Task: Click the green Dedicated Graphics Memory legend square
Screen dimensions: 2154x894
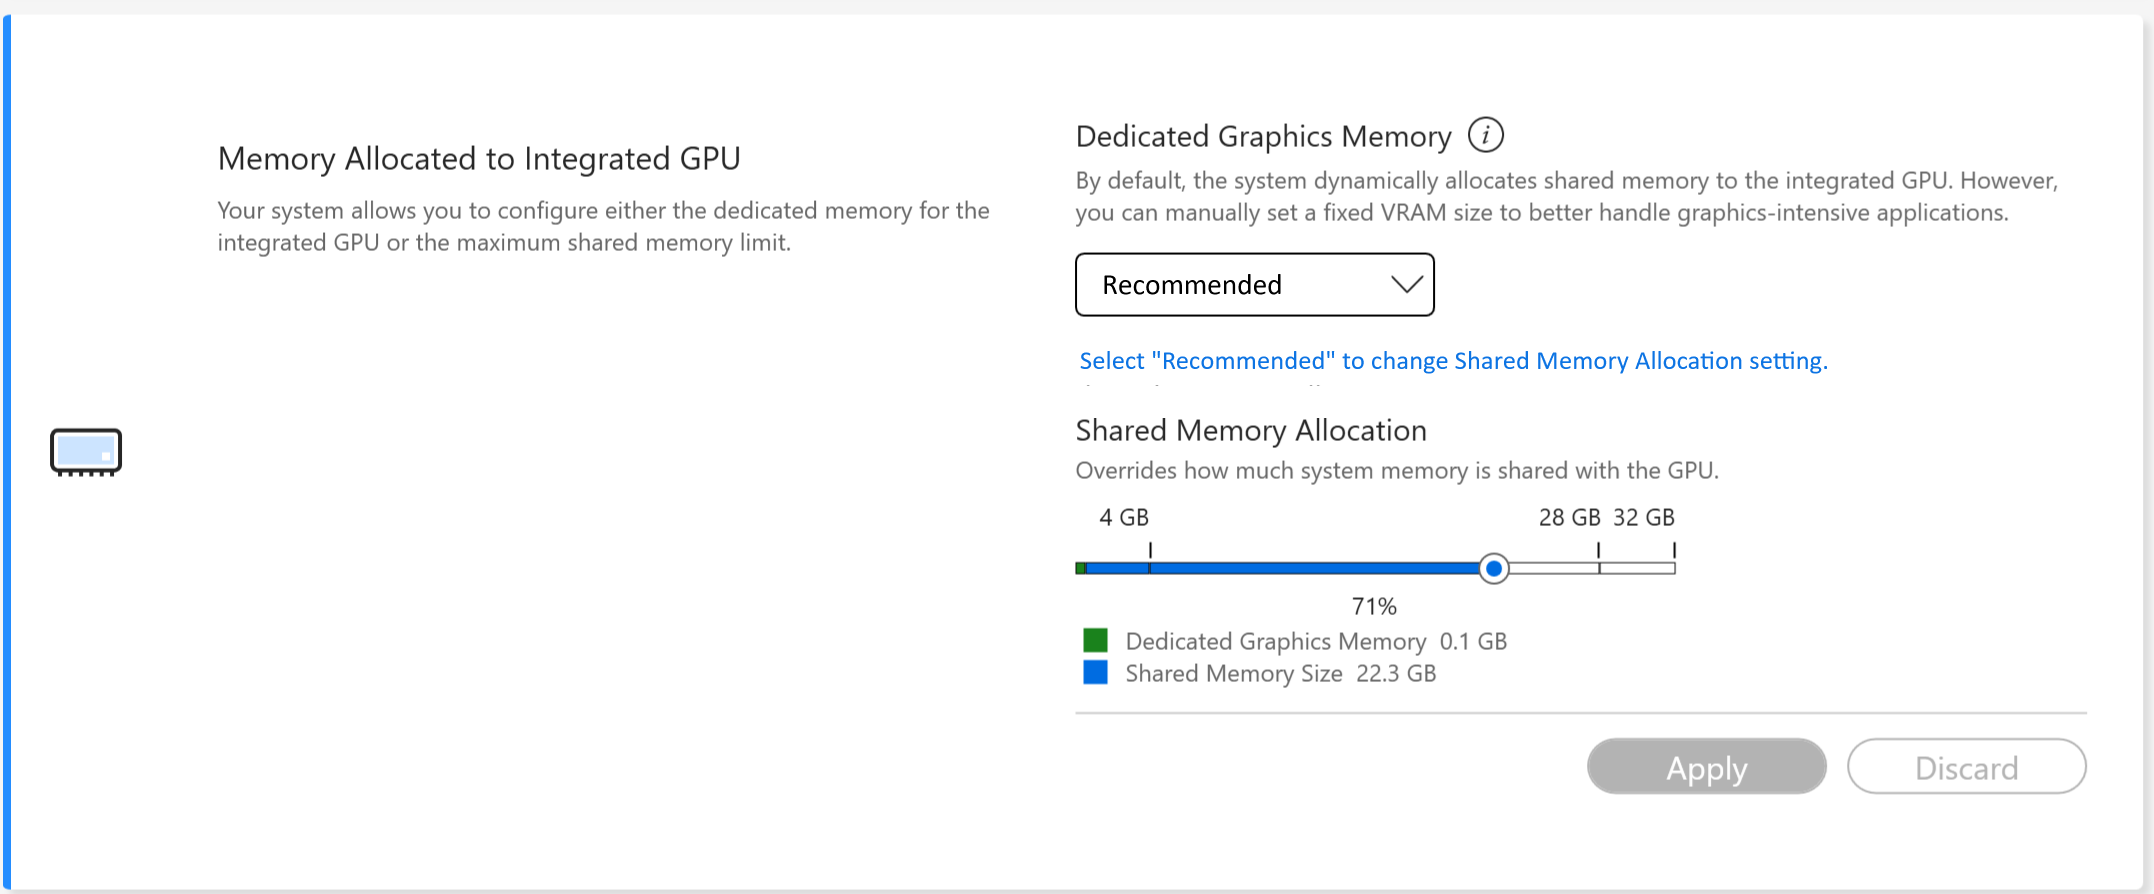Action: [x=1095, y=640]
